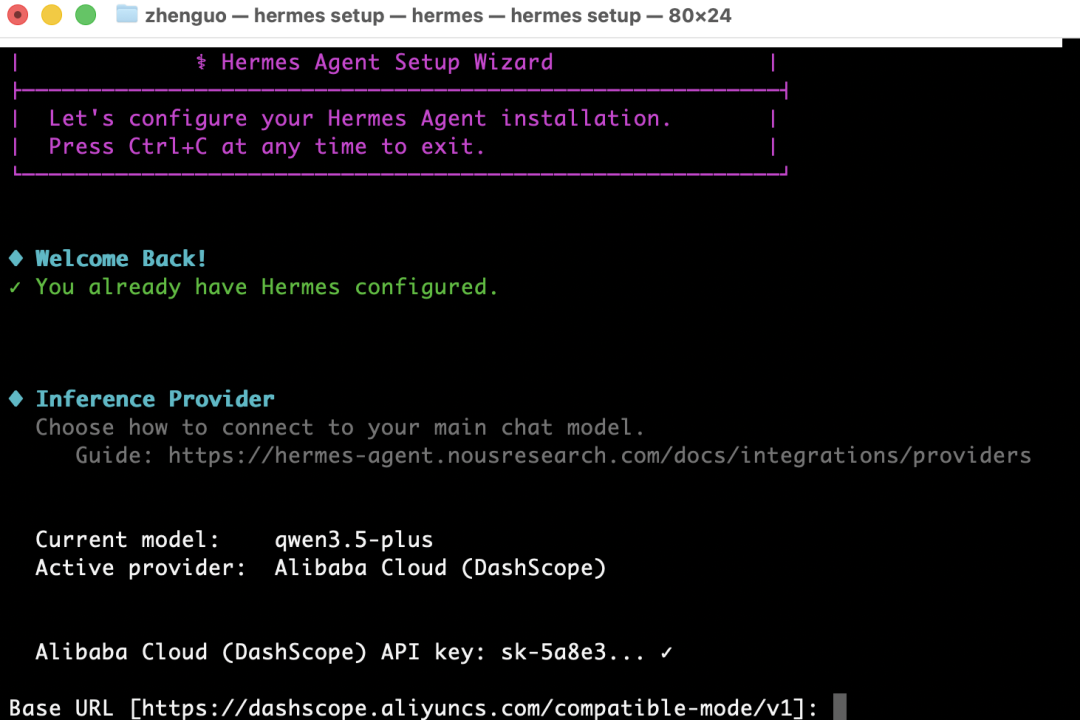Click the active provider value Alibaba Cloud (DashScope)

(440, 568)
